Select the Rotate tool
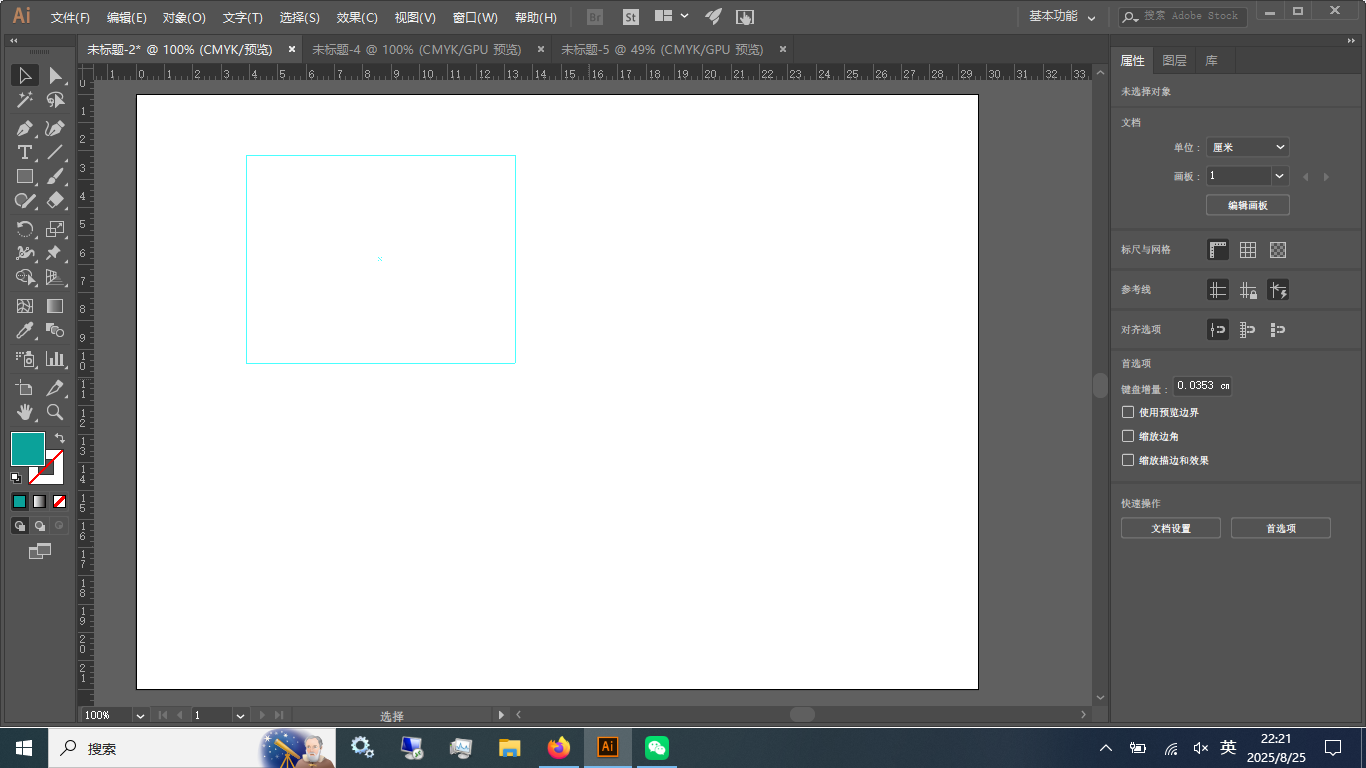The height and width of the screenshot is (768, 1366). coord(25,229)
